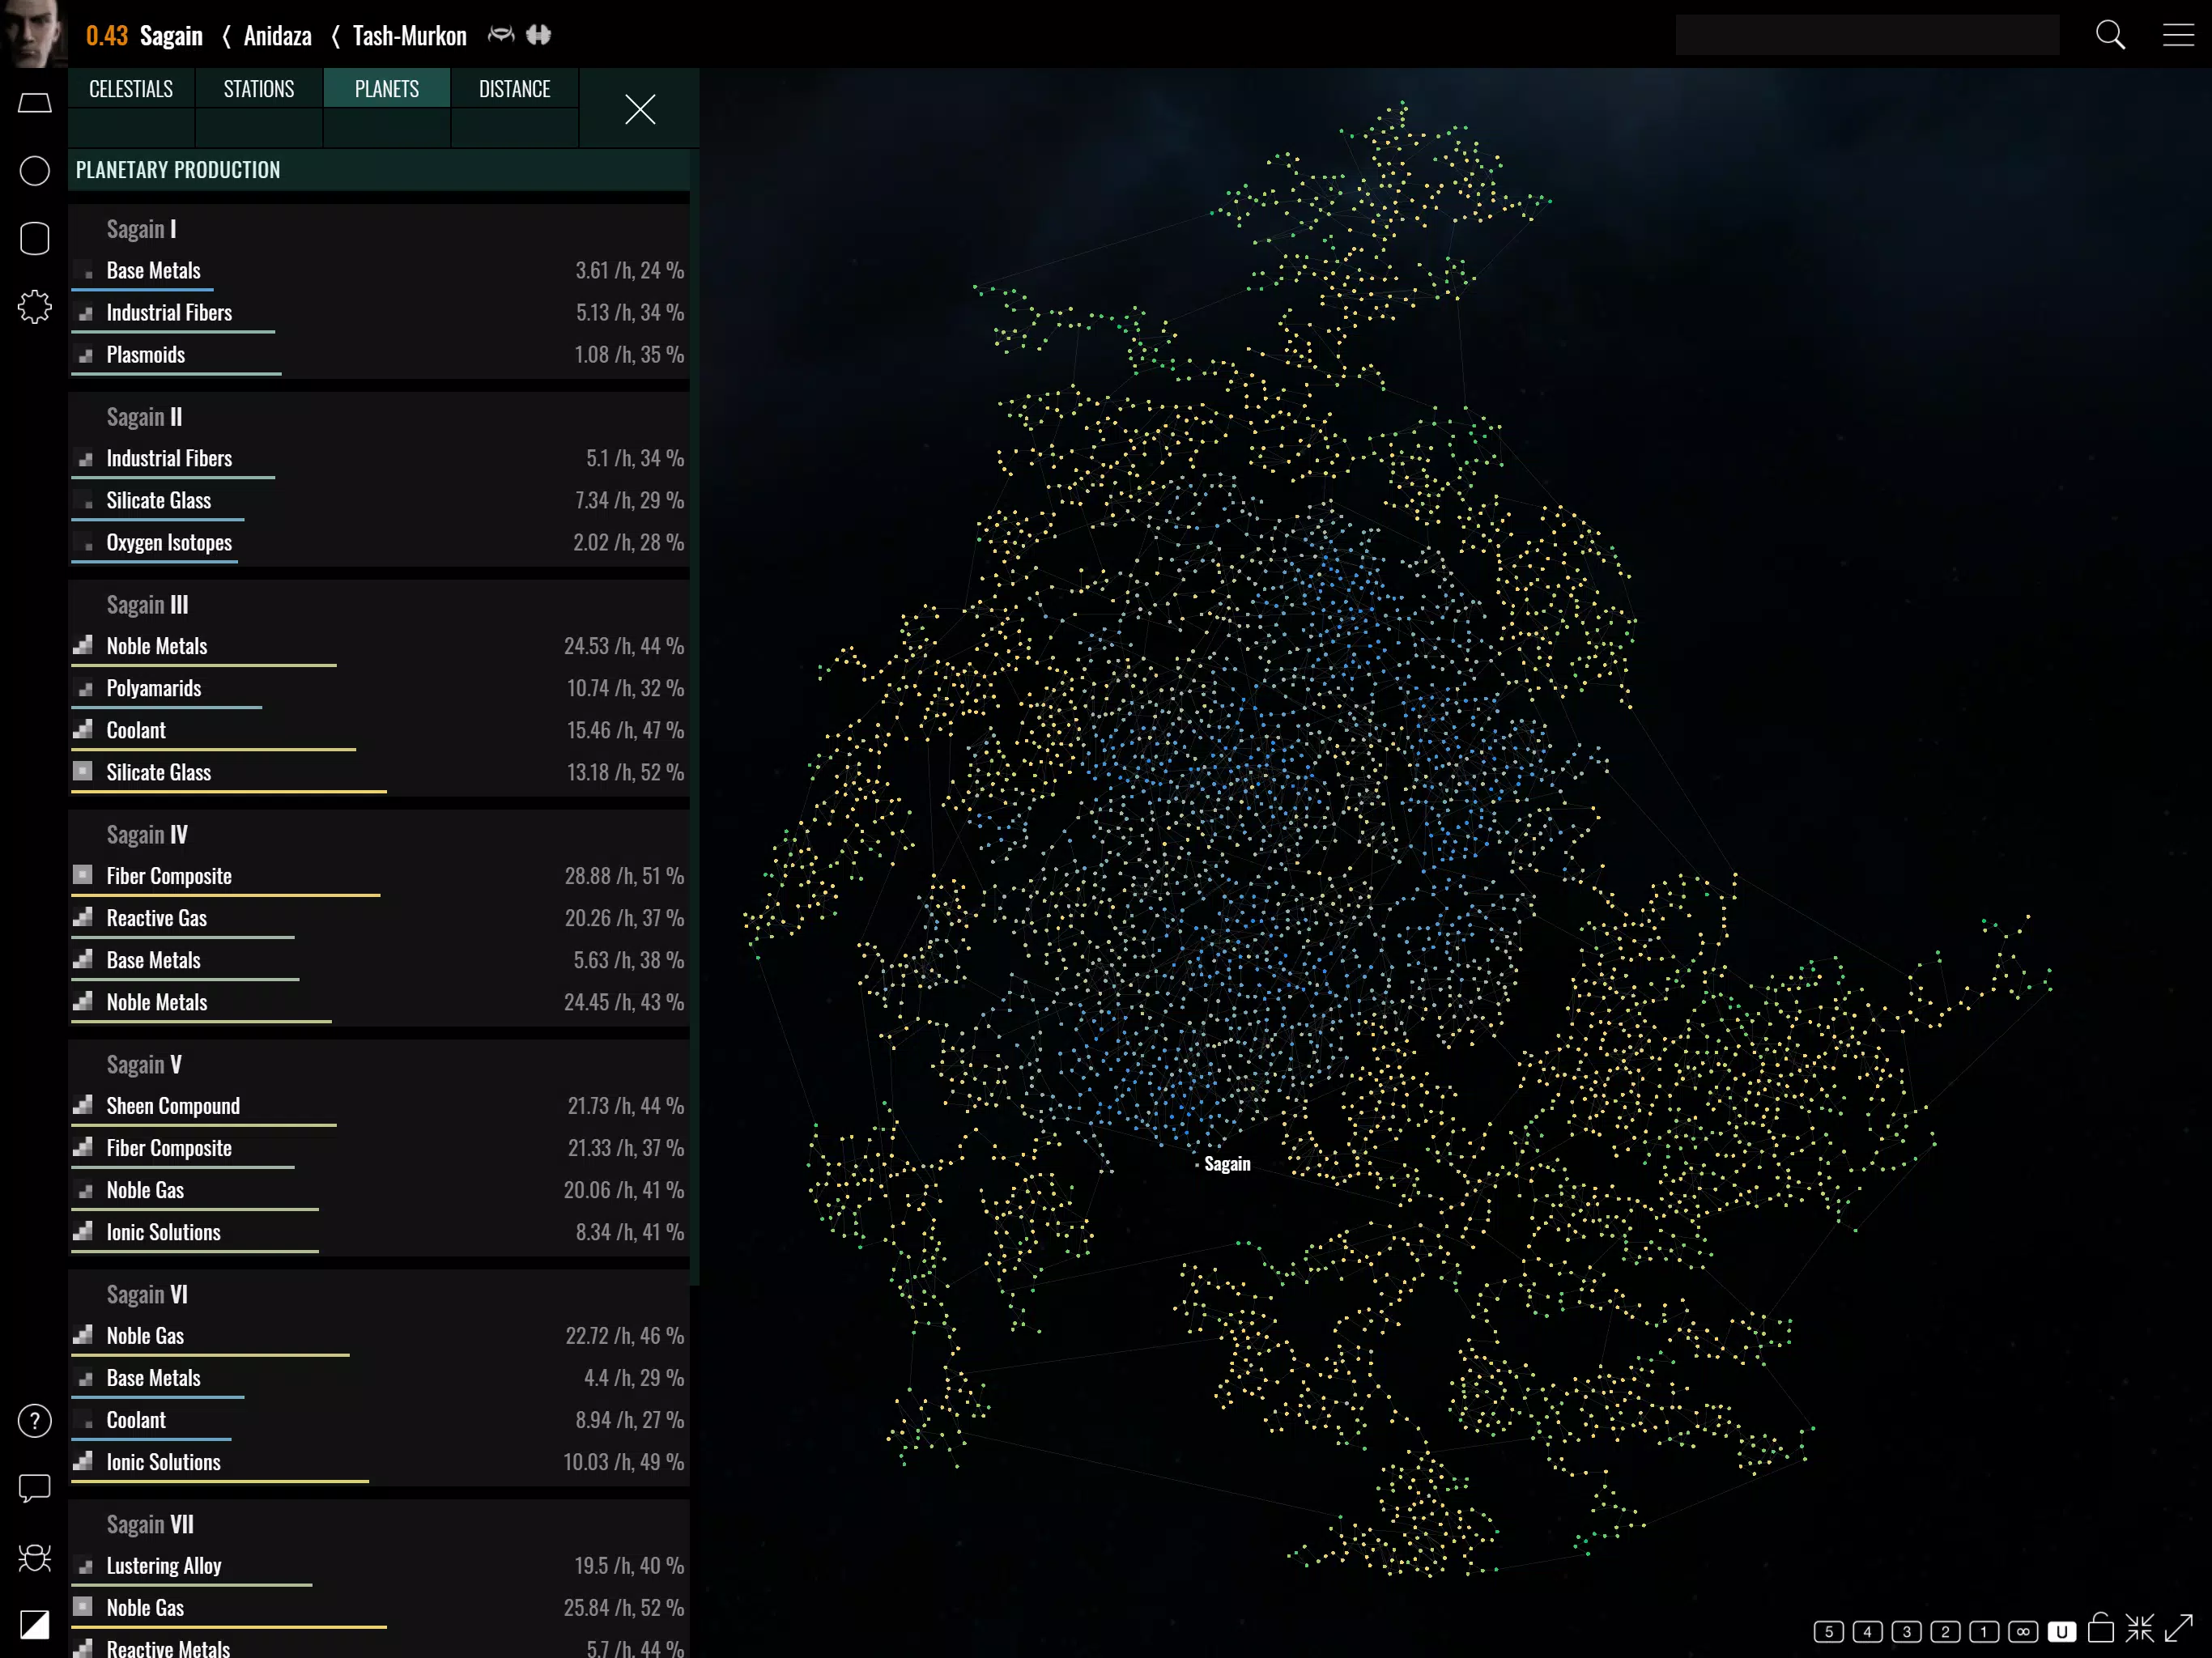Click the Sagain system name in header
This screenshot has width=2212, height=1658.
tap(171, 36)
